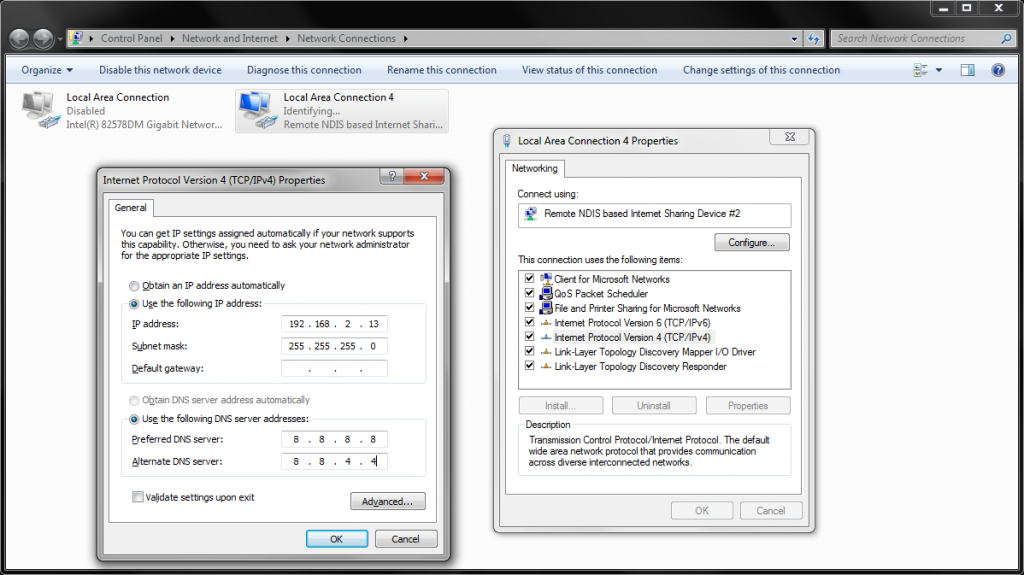Close Local Area Connection 4 Properties dialog
The height and width of the screenshot is (575, 1024).
pyautogui.click(x=790, y=137)
